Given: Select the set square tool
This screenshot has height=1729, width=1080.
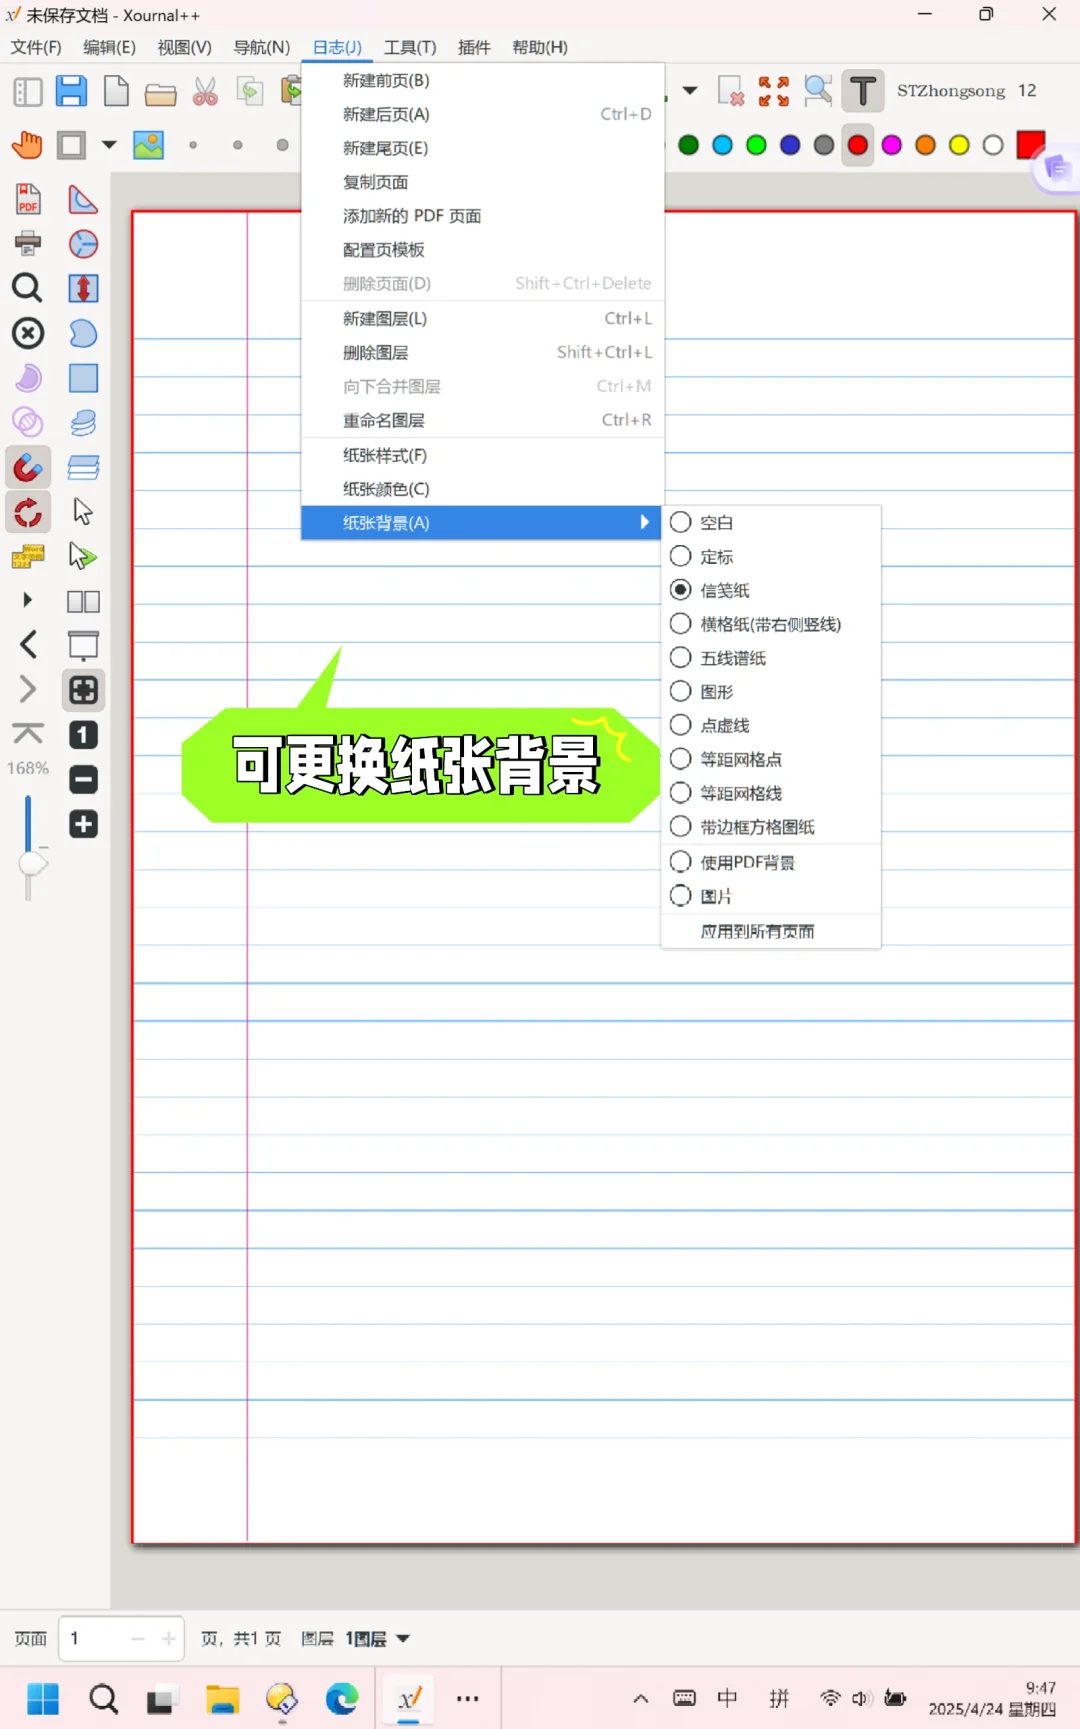Looking at the screenshot, I should pyautogui.click(x=83, y=199).
